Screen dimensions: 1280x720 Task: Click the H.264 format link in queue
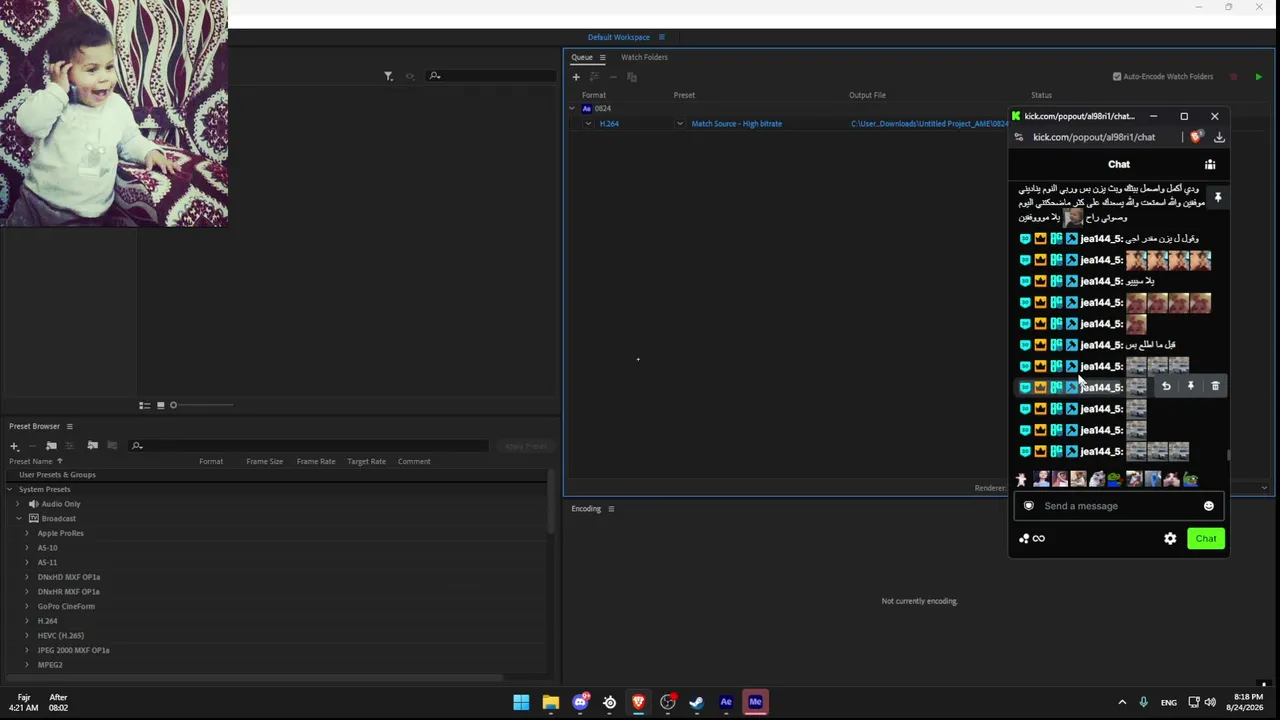(609, 124)
